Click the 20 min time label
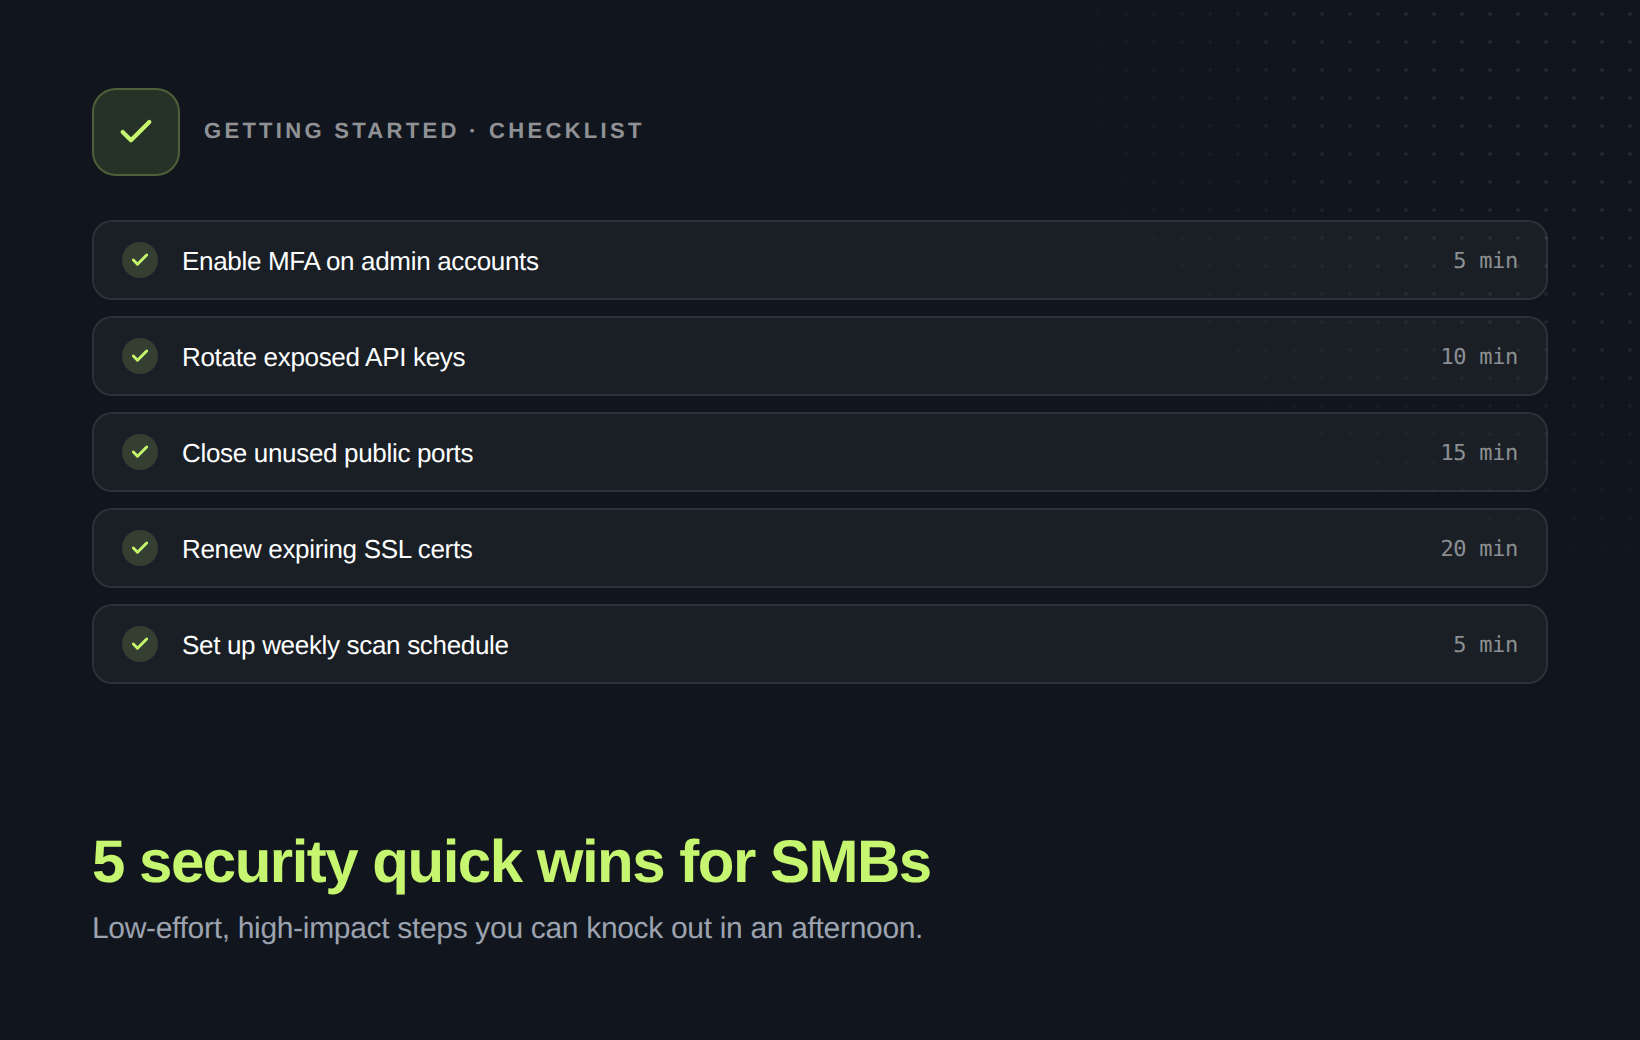The width and height of the screenshot is (1640, 1040). [1478, 548]
